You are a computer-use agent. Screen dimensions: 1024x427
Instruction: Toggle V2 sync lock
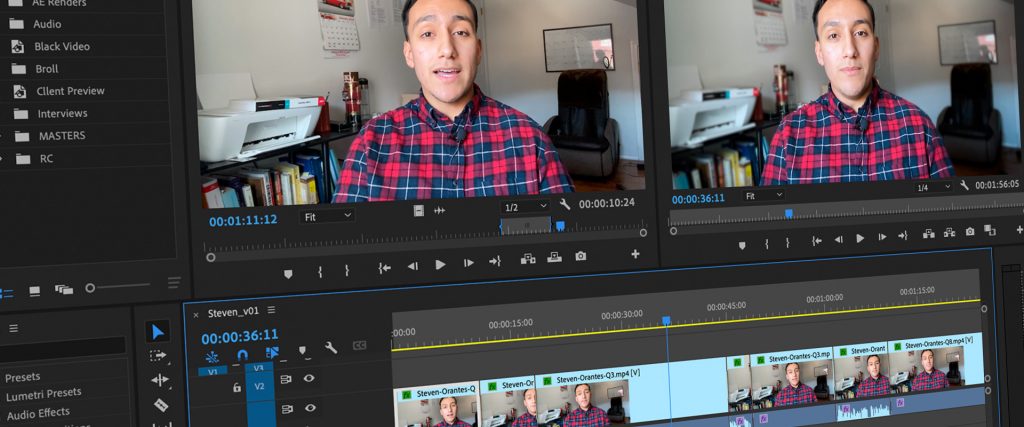pos(285,379)
